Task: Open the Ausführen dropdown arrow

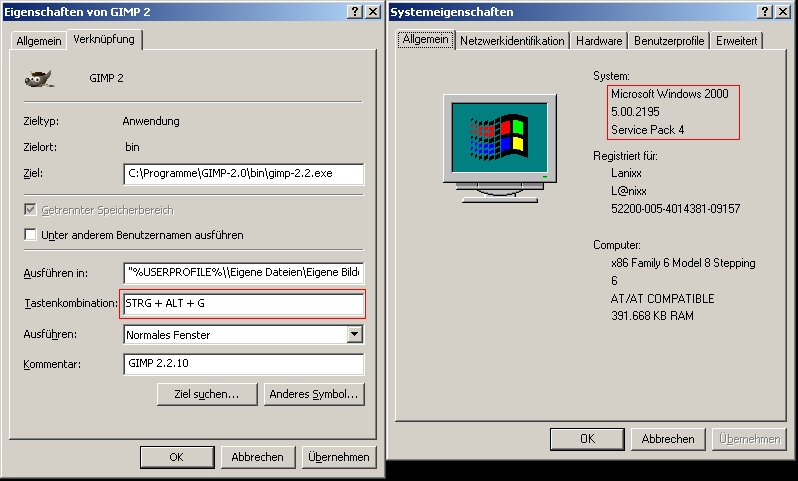Action: tap(355, 334)
